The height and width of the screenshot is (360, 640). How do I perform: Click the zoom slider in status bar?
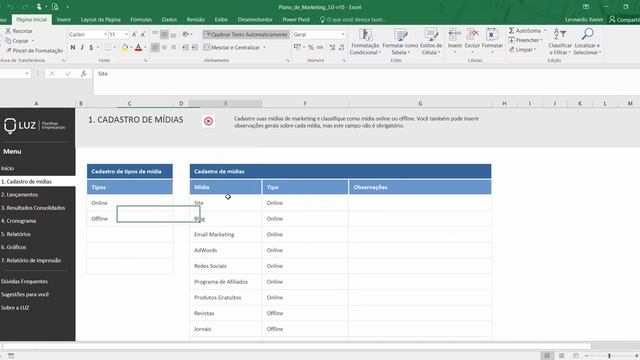(x=609, y=356)
